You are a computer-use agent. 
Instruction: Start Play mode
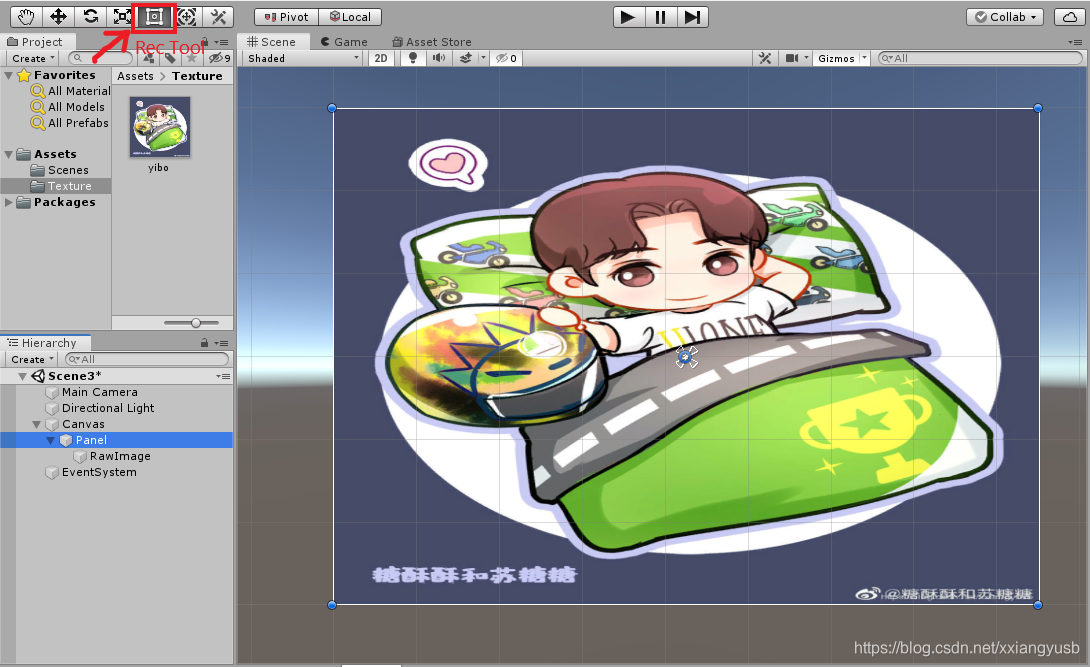point(628,17)
